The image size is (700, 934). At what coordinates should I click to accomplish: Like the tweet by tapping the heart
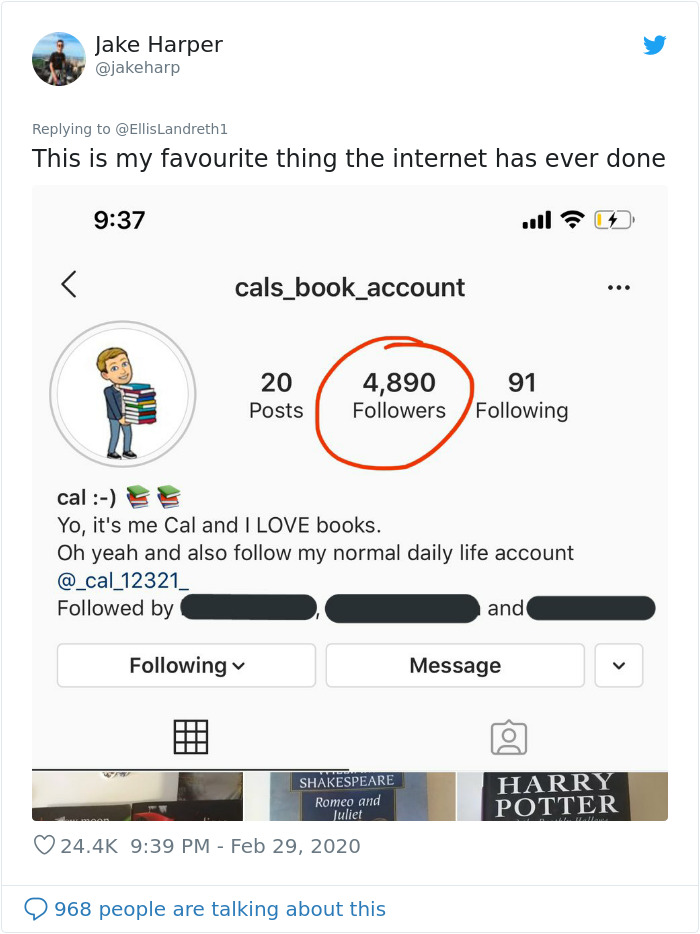click(44, 845)
